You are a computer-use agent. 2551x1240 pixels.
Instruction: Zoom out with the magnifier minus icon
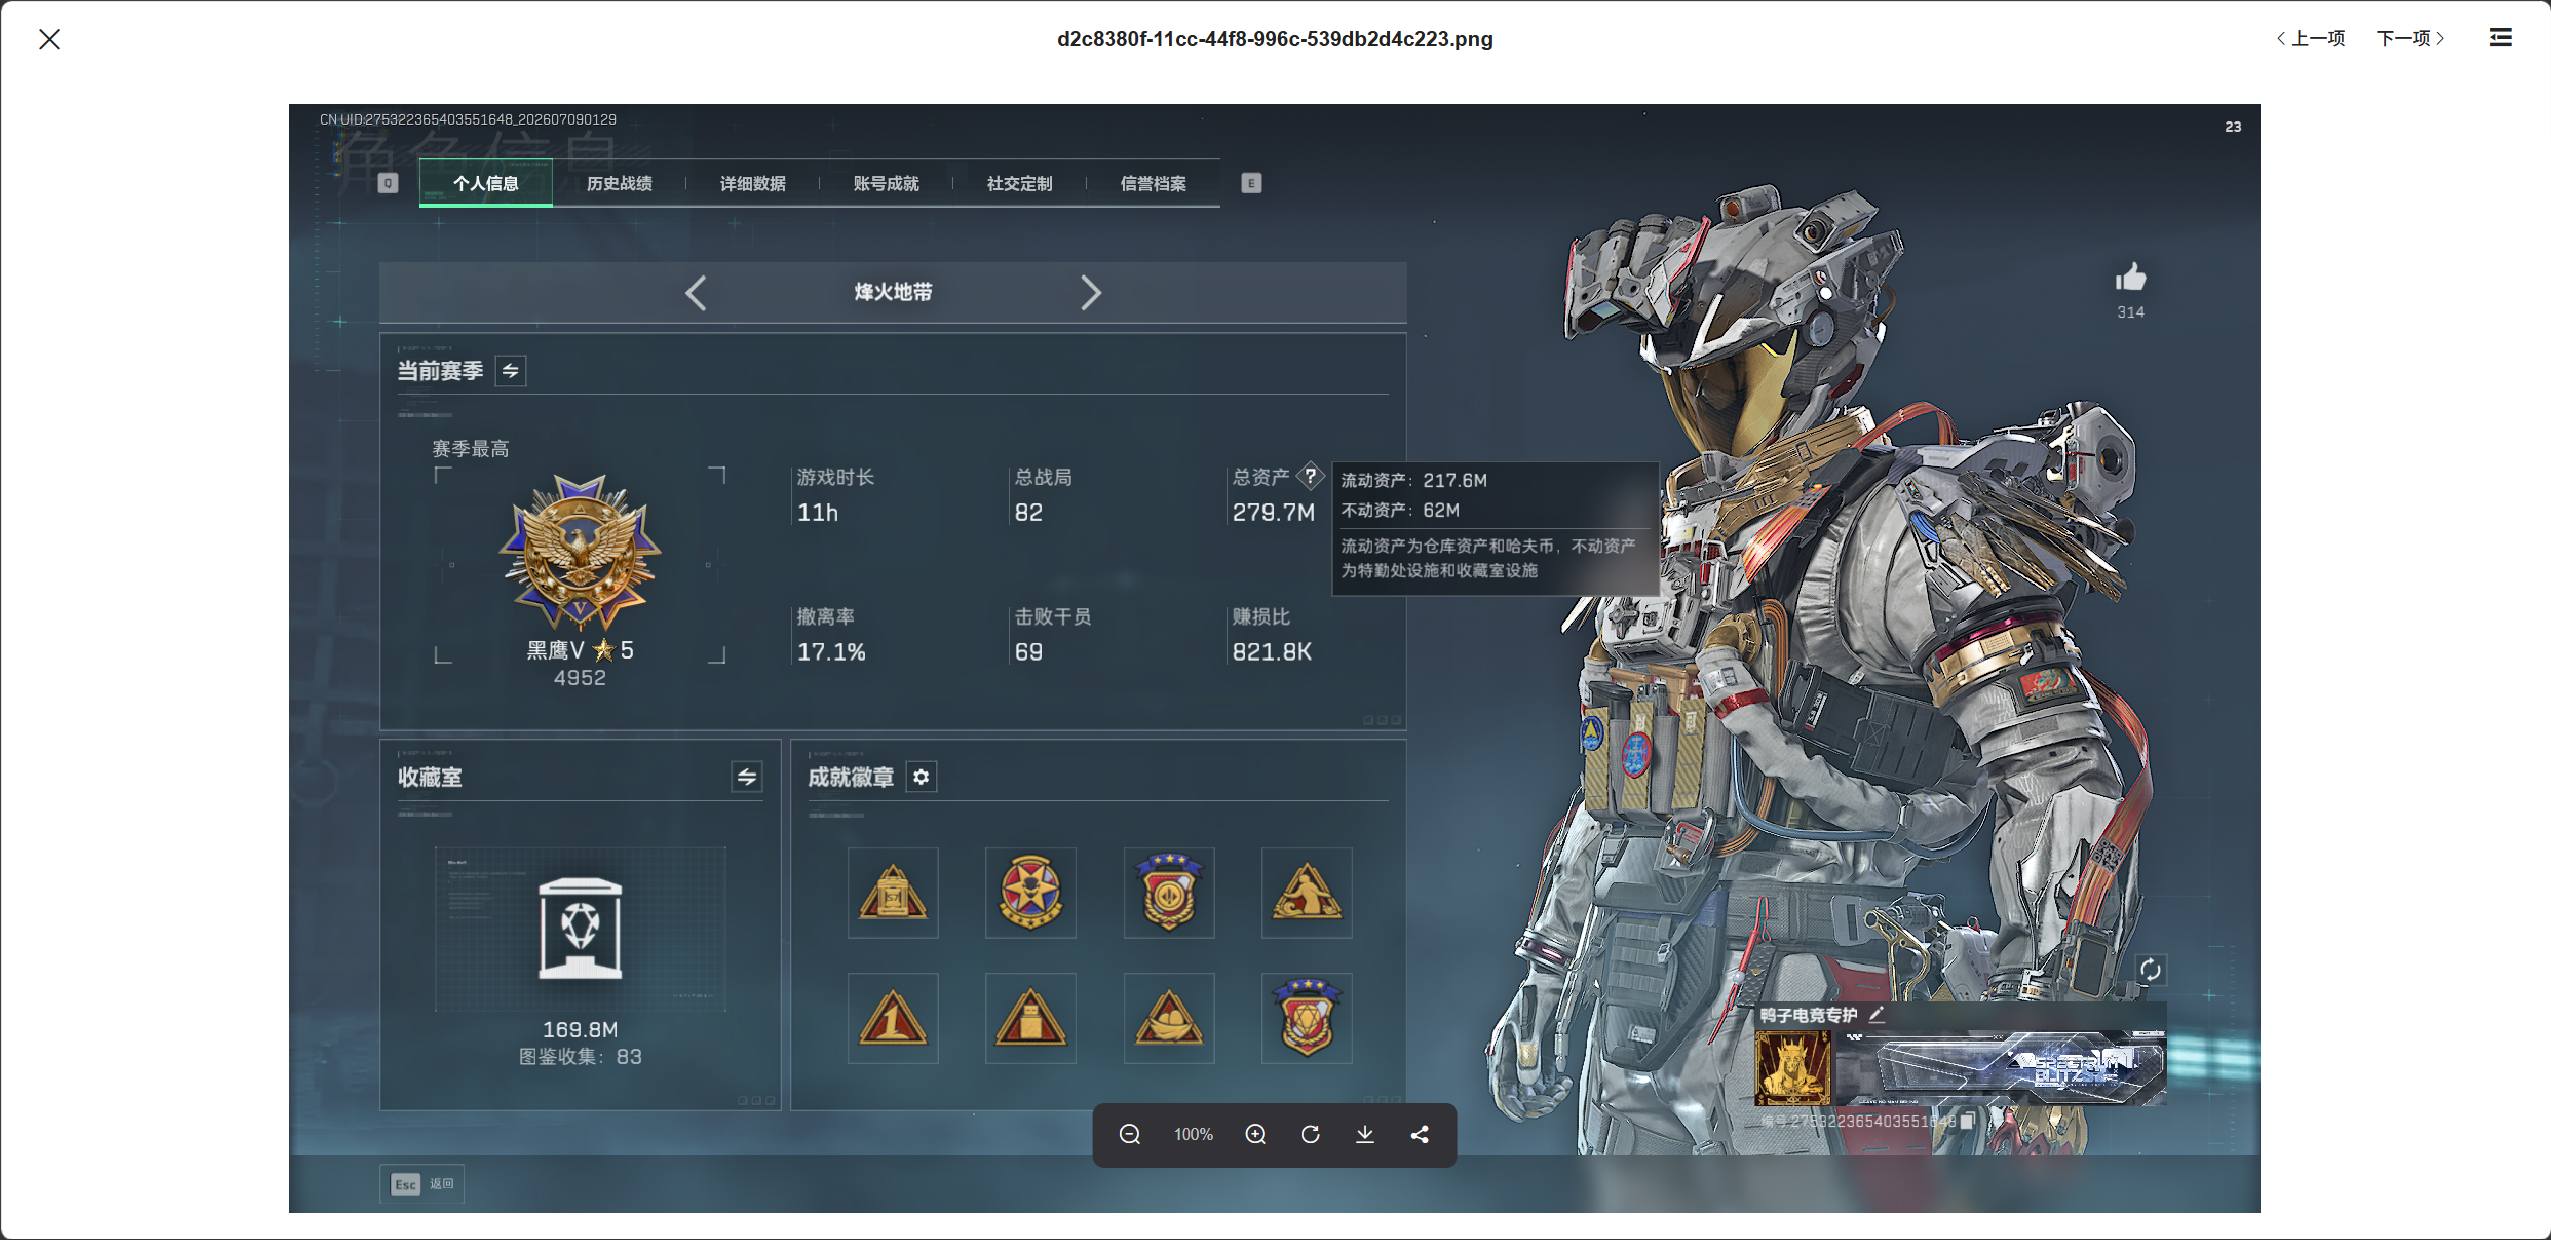(1130, 1134)
